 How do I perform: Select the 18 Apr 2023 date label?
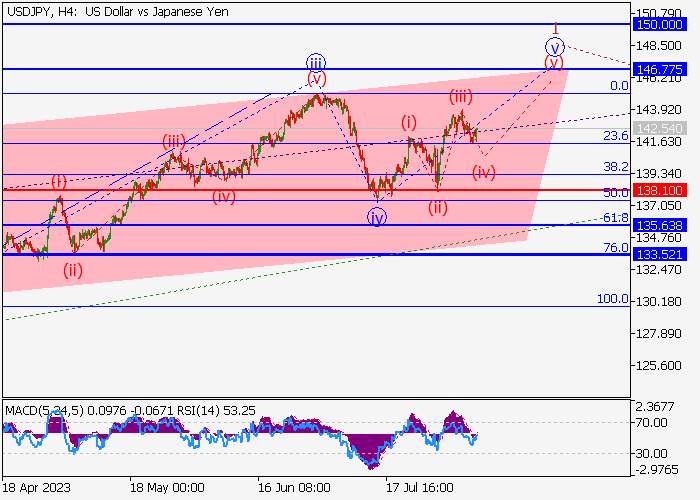[36, 487]
